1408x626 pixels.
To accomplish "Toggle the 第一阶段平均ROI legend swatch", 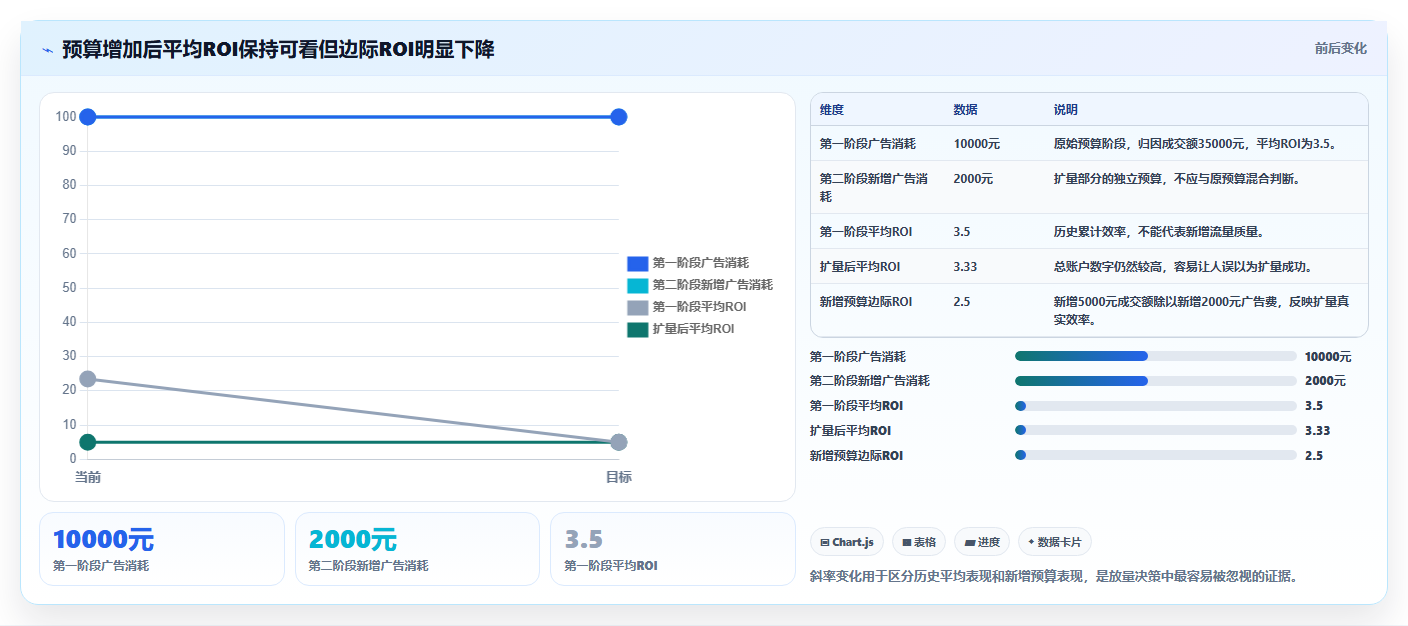I will click(638, 308).
